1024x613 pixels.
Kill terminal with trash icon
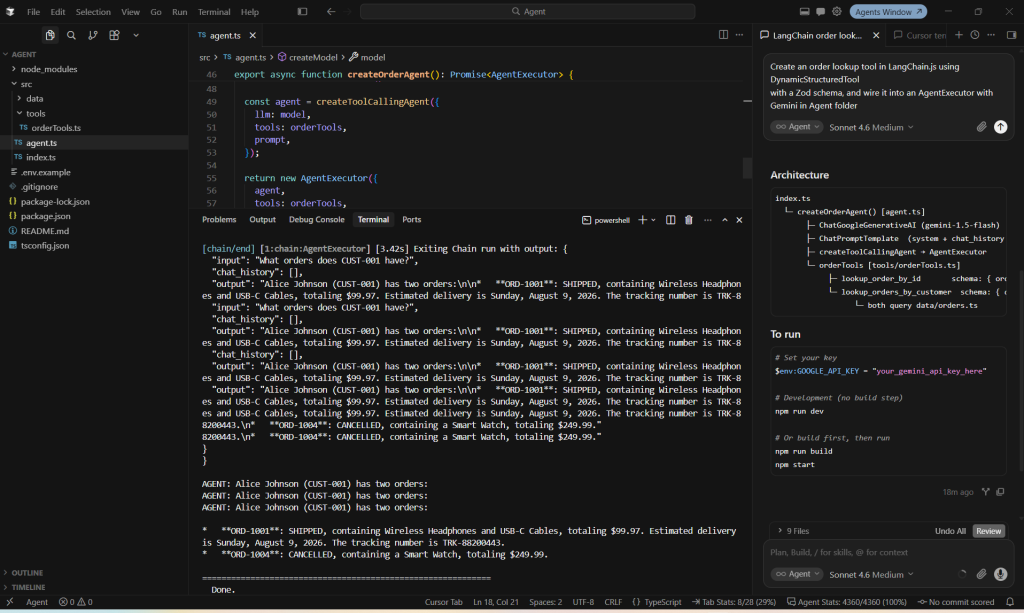tap(688, 220)
